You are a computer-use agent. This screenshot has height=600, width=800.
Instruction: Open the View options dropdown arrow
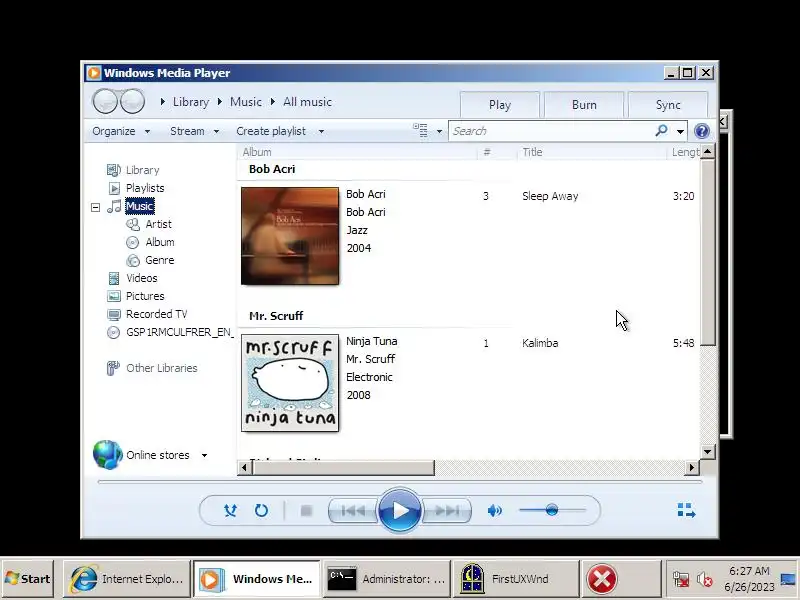click(439, 131)
